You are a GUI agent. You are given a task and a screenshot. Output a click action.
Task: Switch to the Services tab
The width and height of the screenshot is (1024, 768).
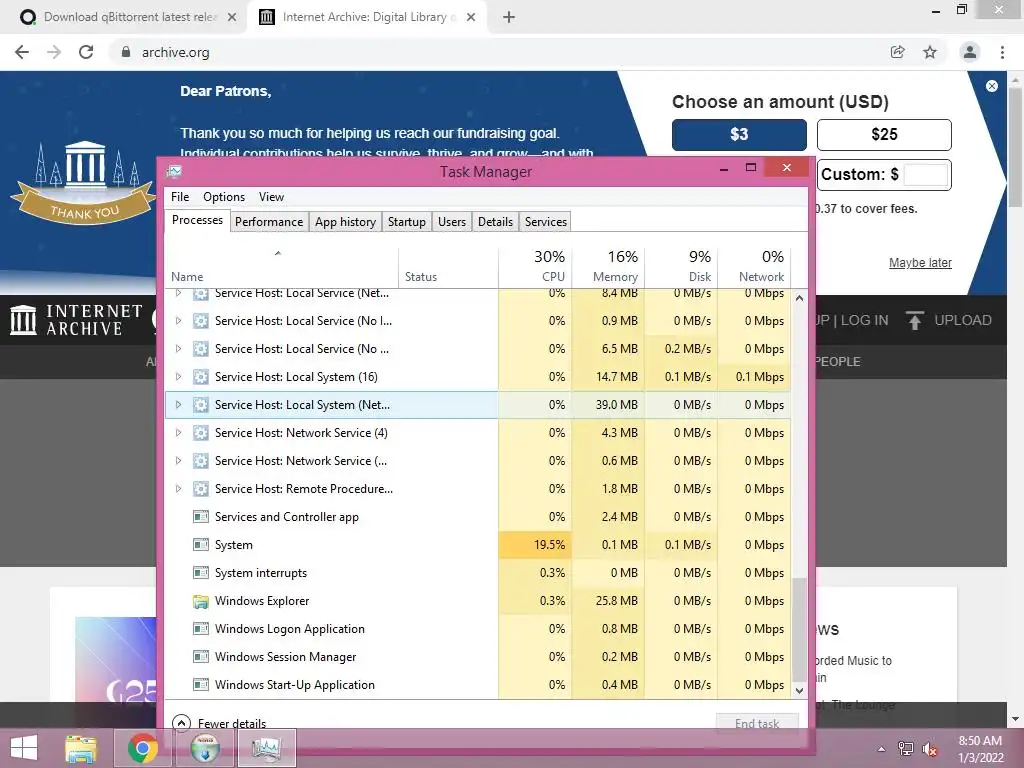[x=546, y=222]
